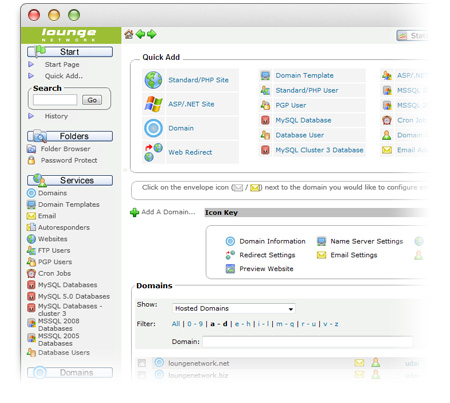Screen dimensions: 450x403
Task: Click into the Domain filter text field
Action: (x=308, y=342)
